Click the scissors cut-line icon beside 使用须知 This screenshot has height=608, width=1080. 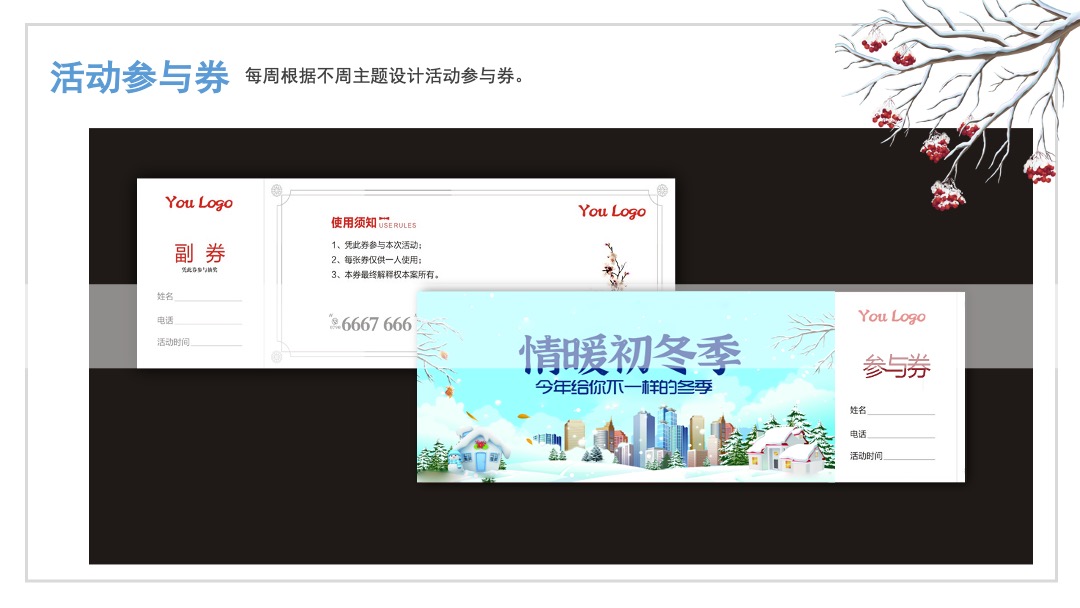point(384,217)
